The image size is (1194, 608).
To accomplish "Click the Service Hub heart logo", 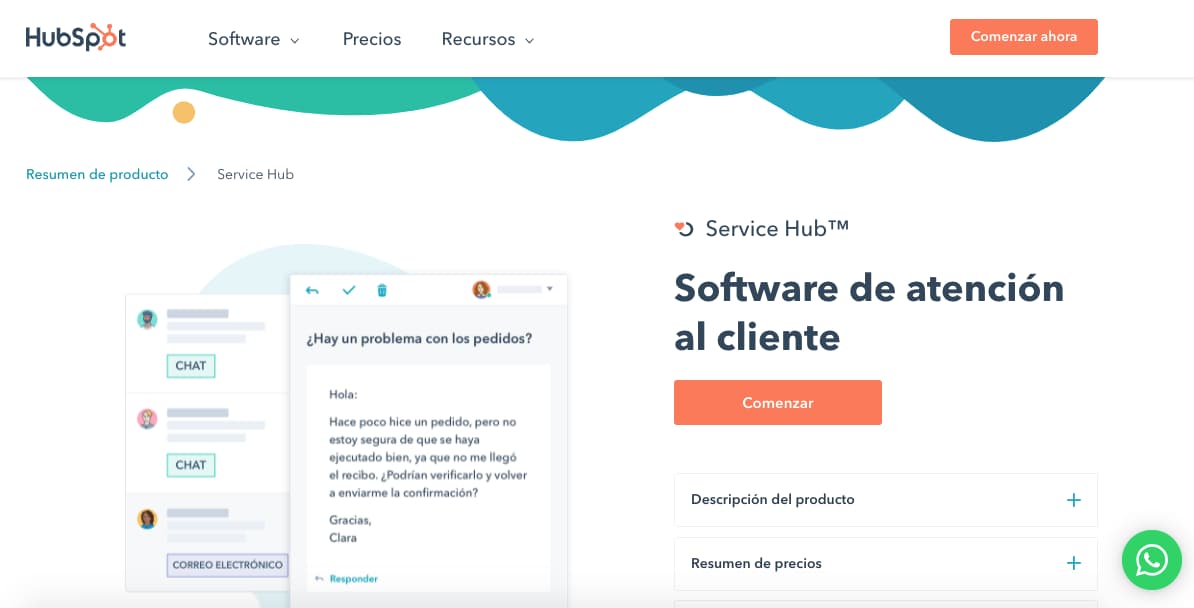I will coord(682,228).
